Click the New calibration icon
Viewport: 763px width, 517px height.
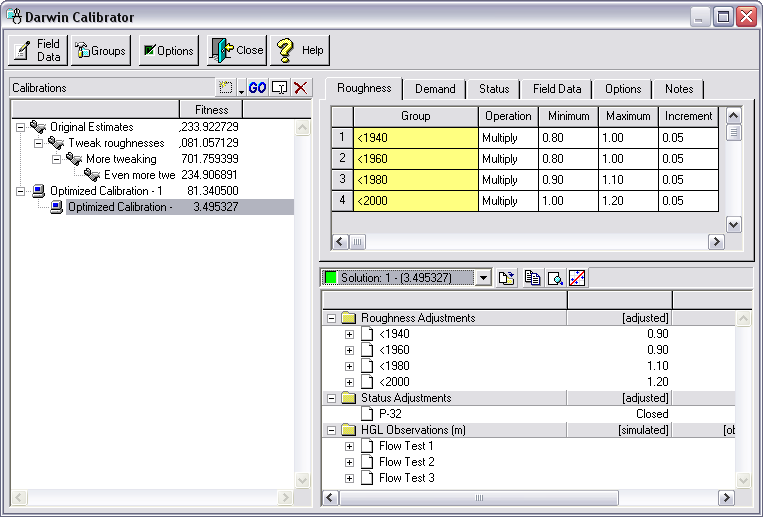(225, 88)
